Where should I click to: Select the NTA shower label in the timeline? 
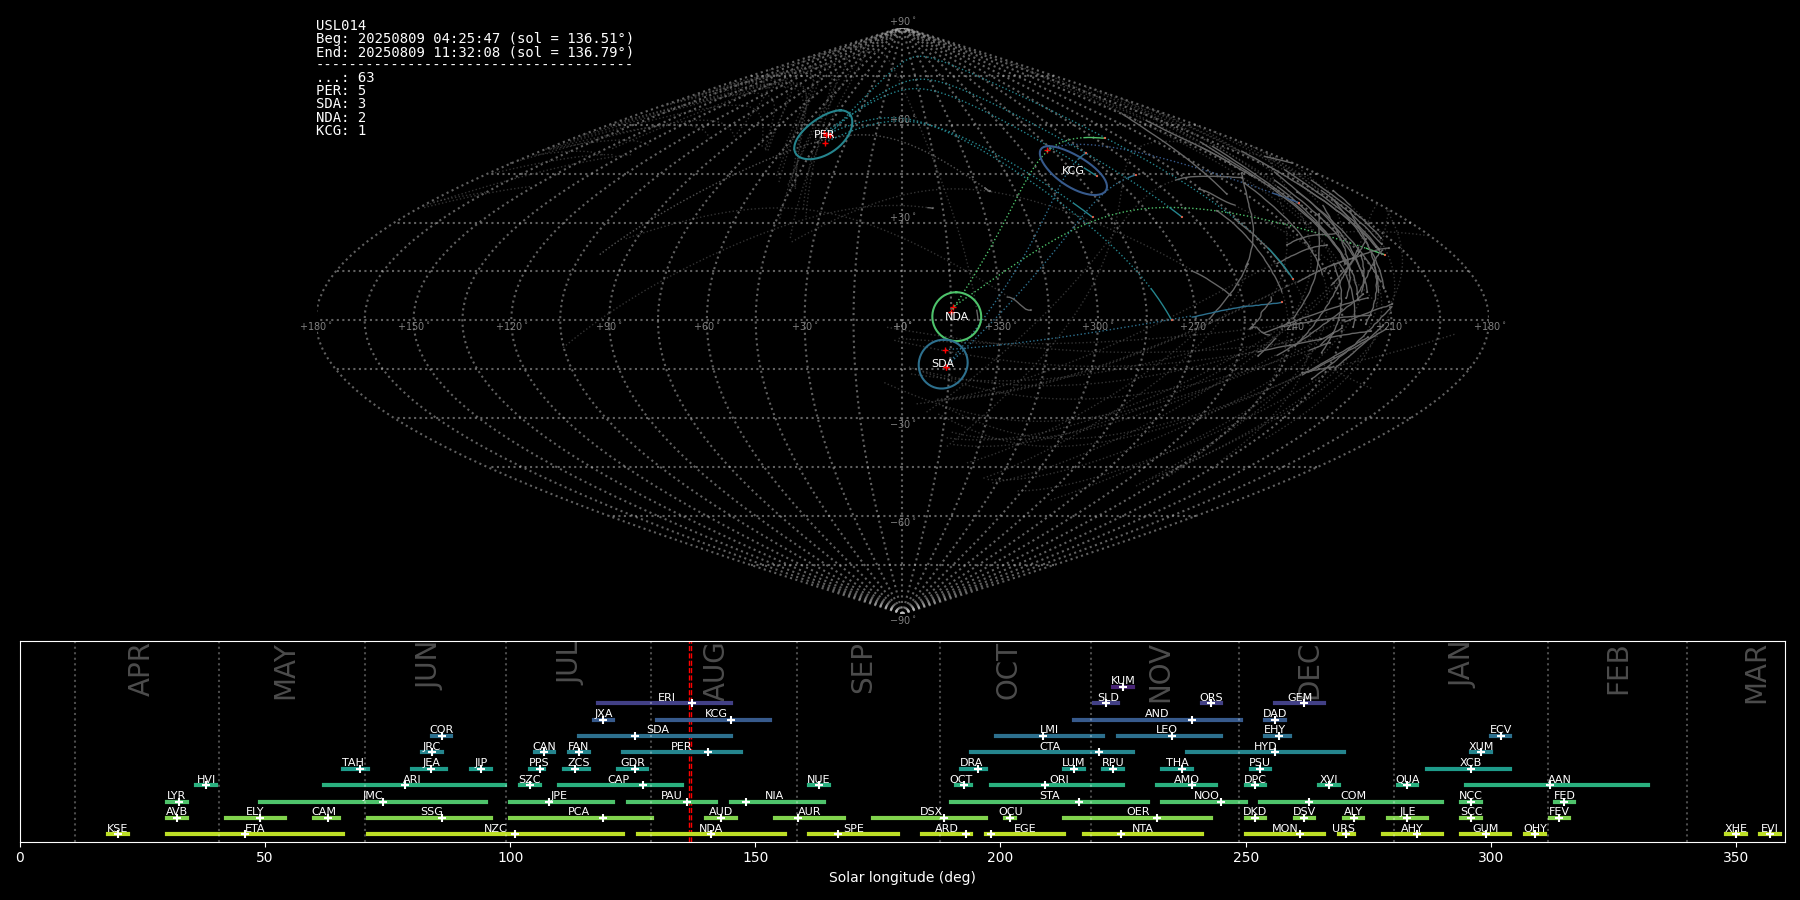[1142, 829]
